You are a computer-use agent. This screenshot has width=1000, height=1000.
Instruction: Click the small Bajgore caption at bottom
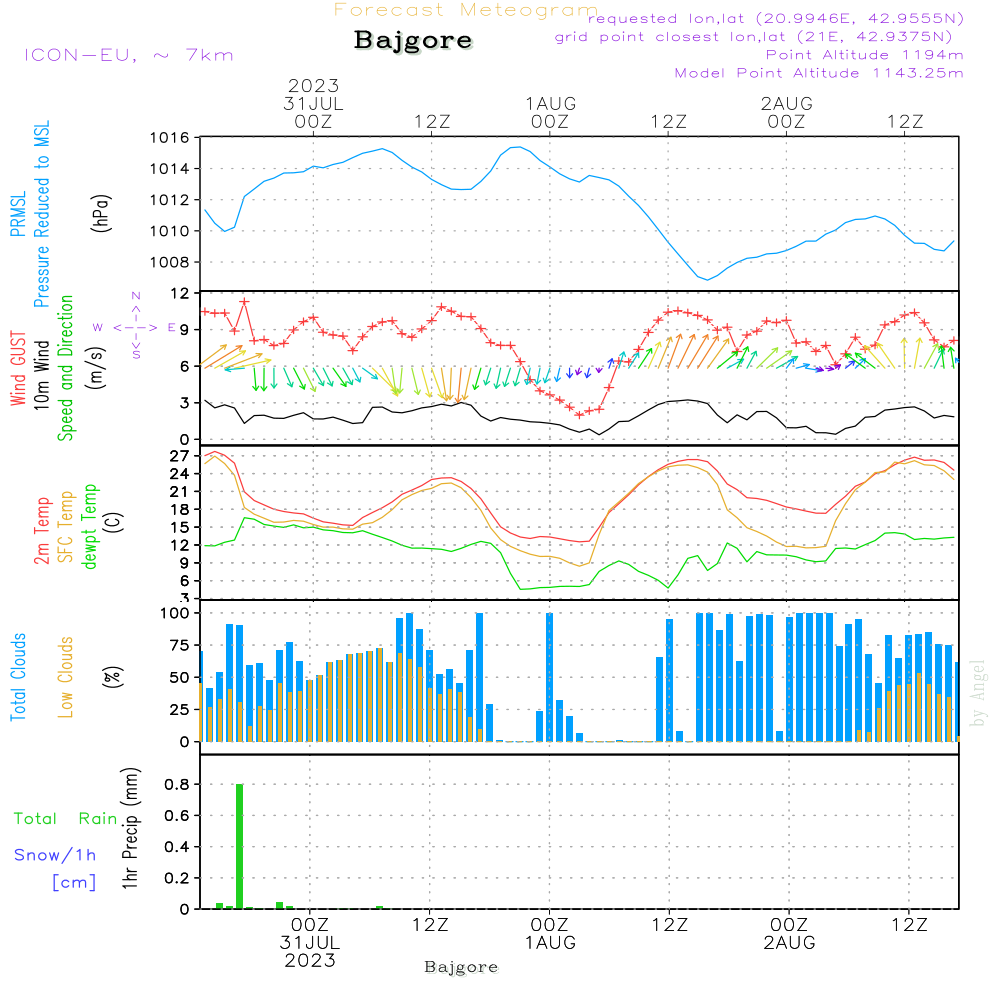(x=461, y=967)
